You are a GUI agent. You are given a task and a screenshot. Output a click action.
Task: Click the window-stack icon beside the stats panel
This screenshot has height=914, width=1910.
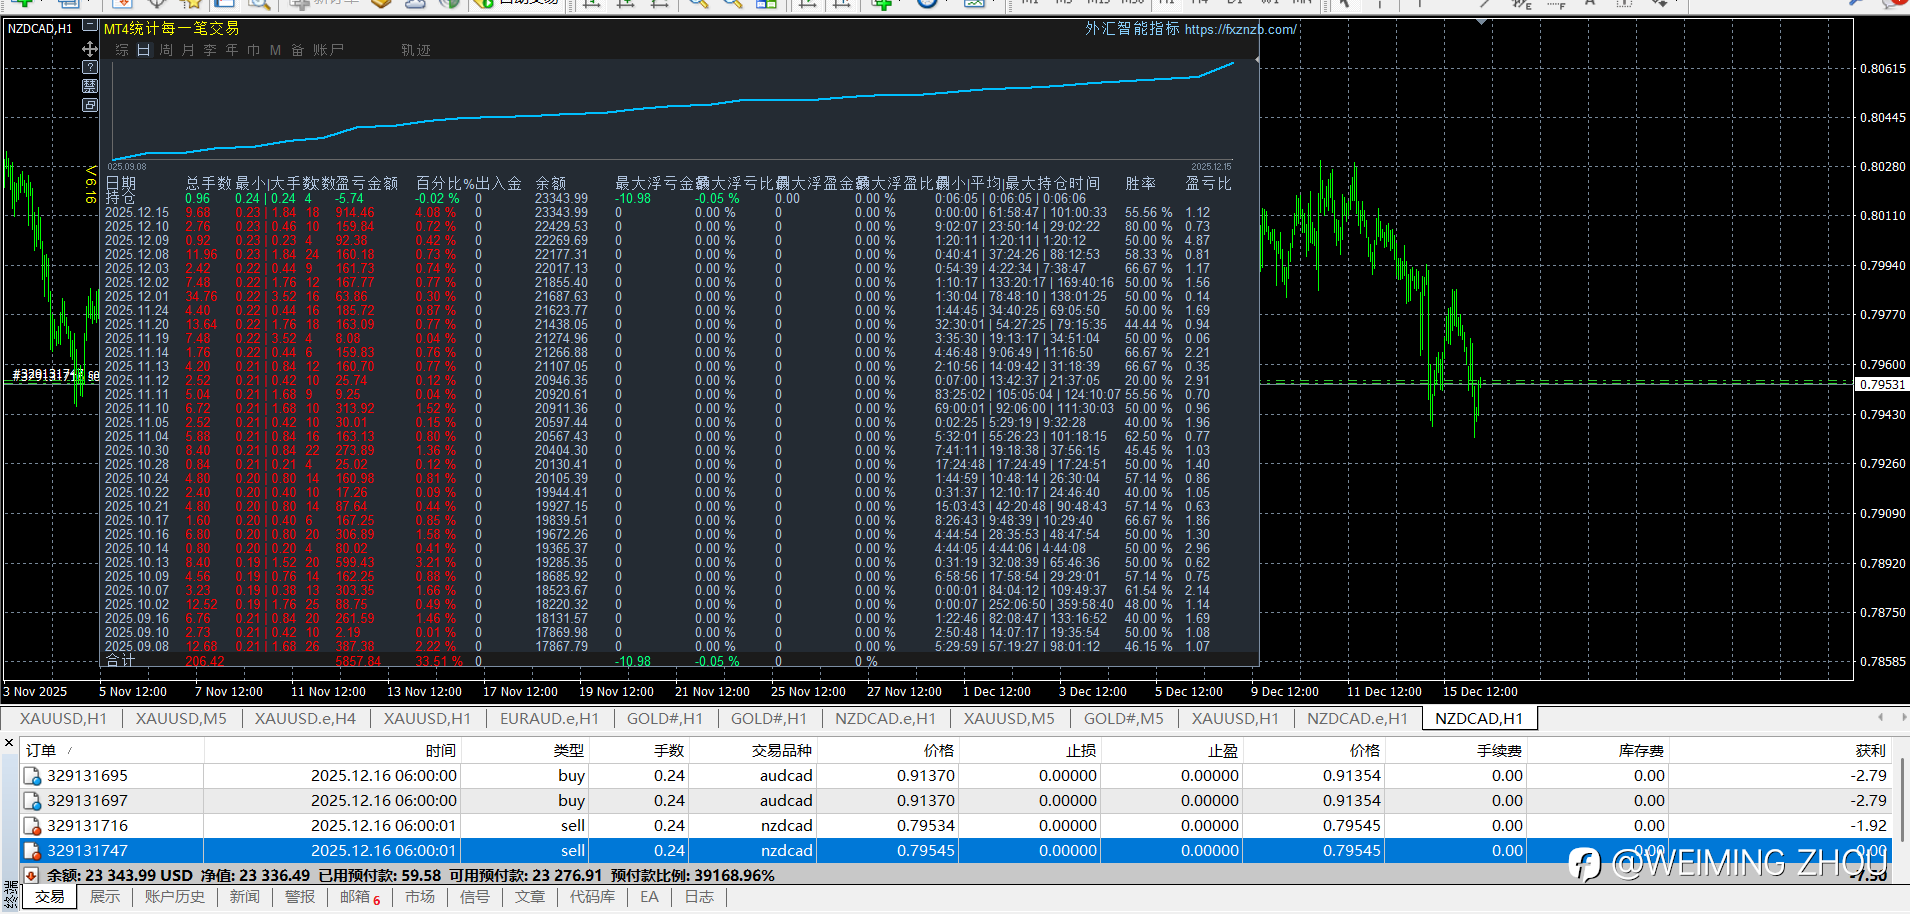tap(90, 105)
